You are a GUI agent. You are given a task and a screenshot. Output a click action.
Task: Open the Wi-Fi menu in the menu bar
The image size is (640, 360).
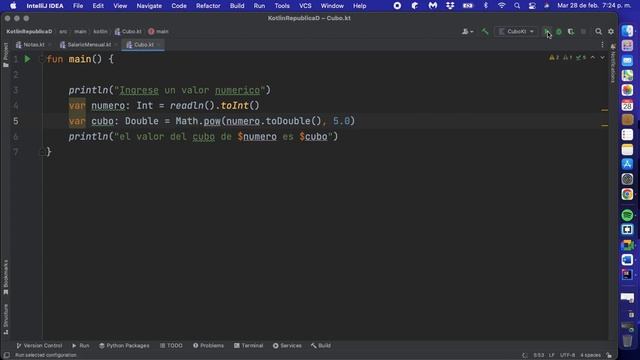502,6
